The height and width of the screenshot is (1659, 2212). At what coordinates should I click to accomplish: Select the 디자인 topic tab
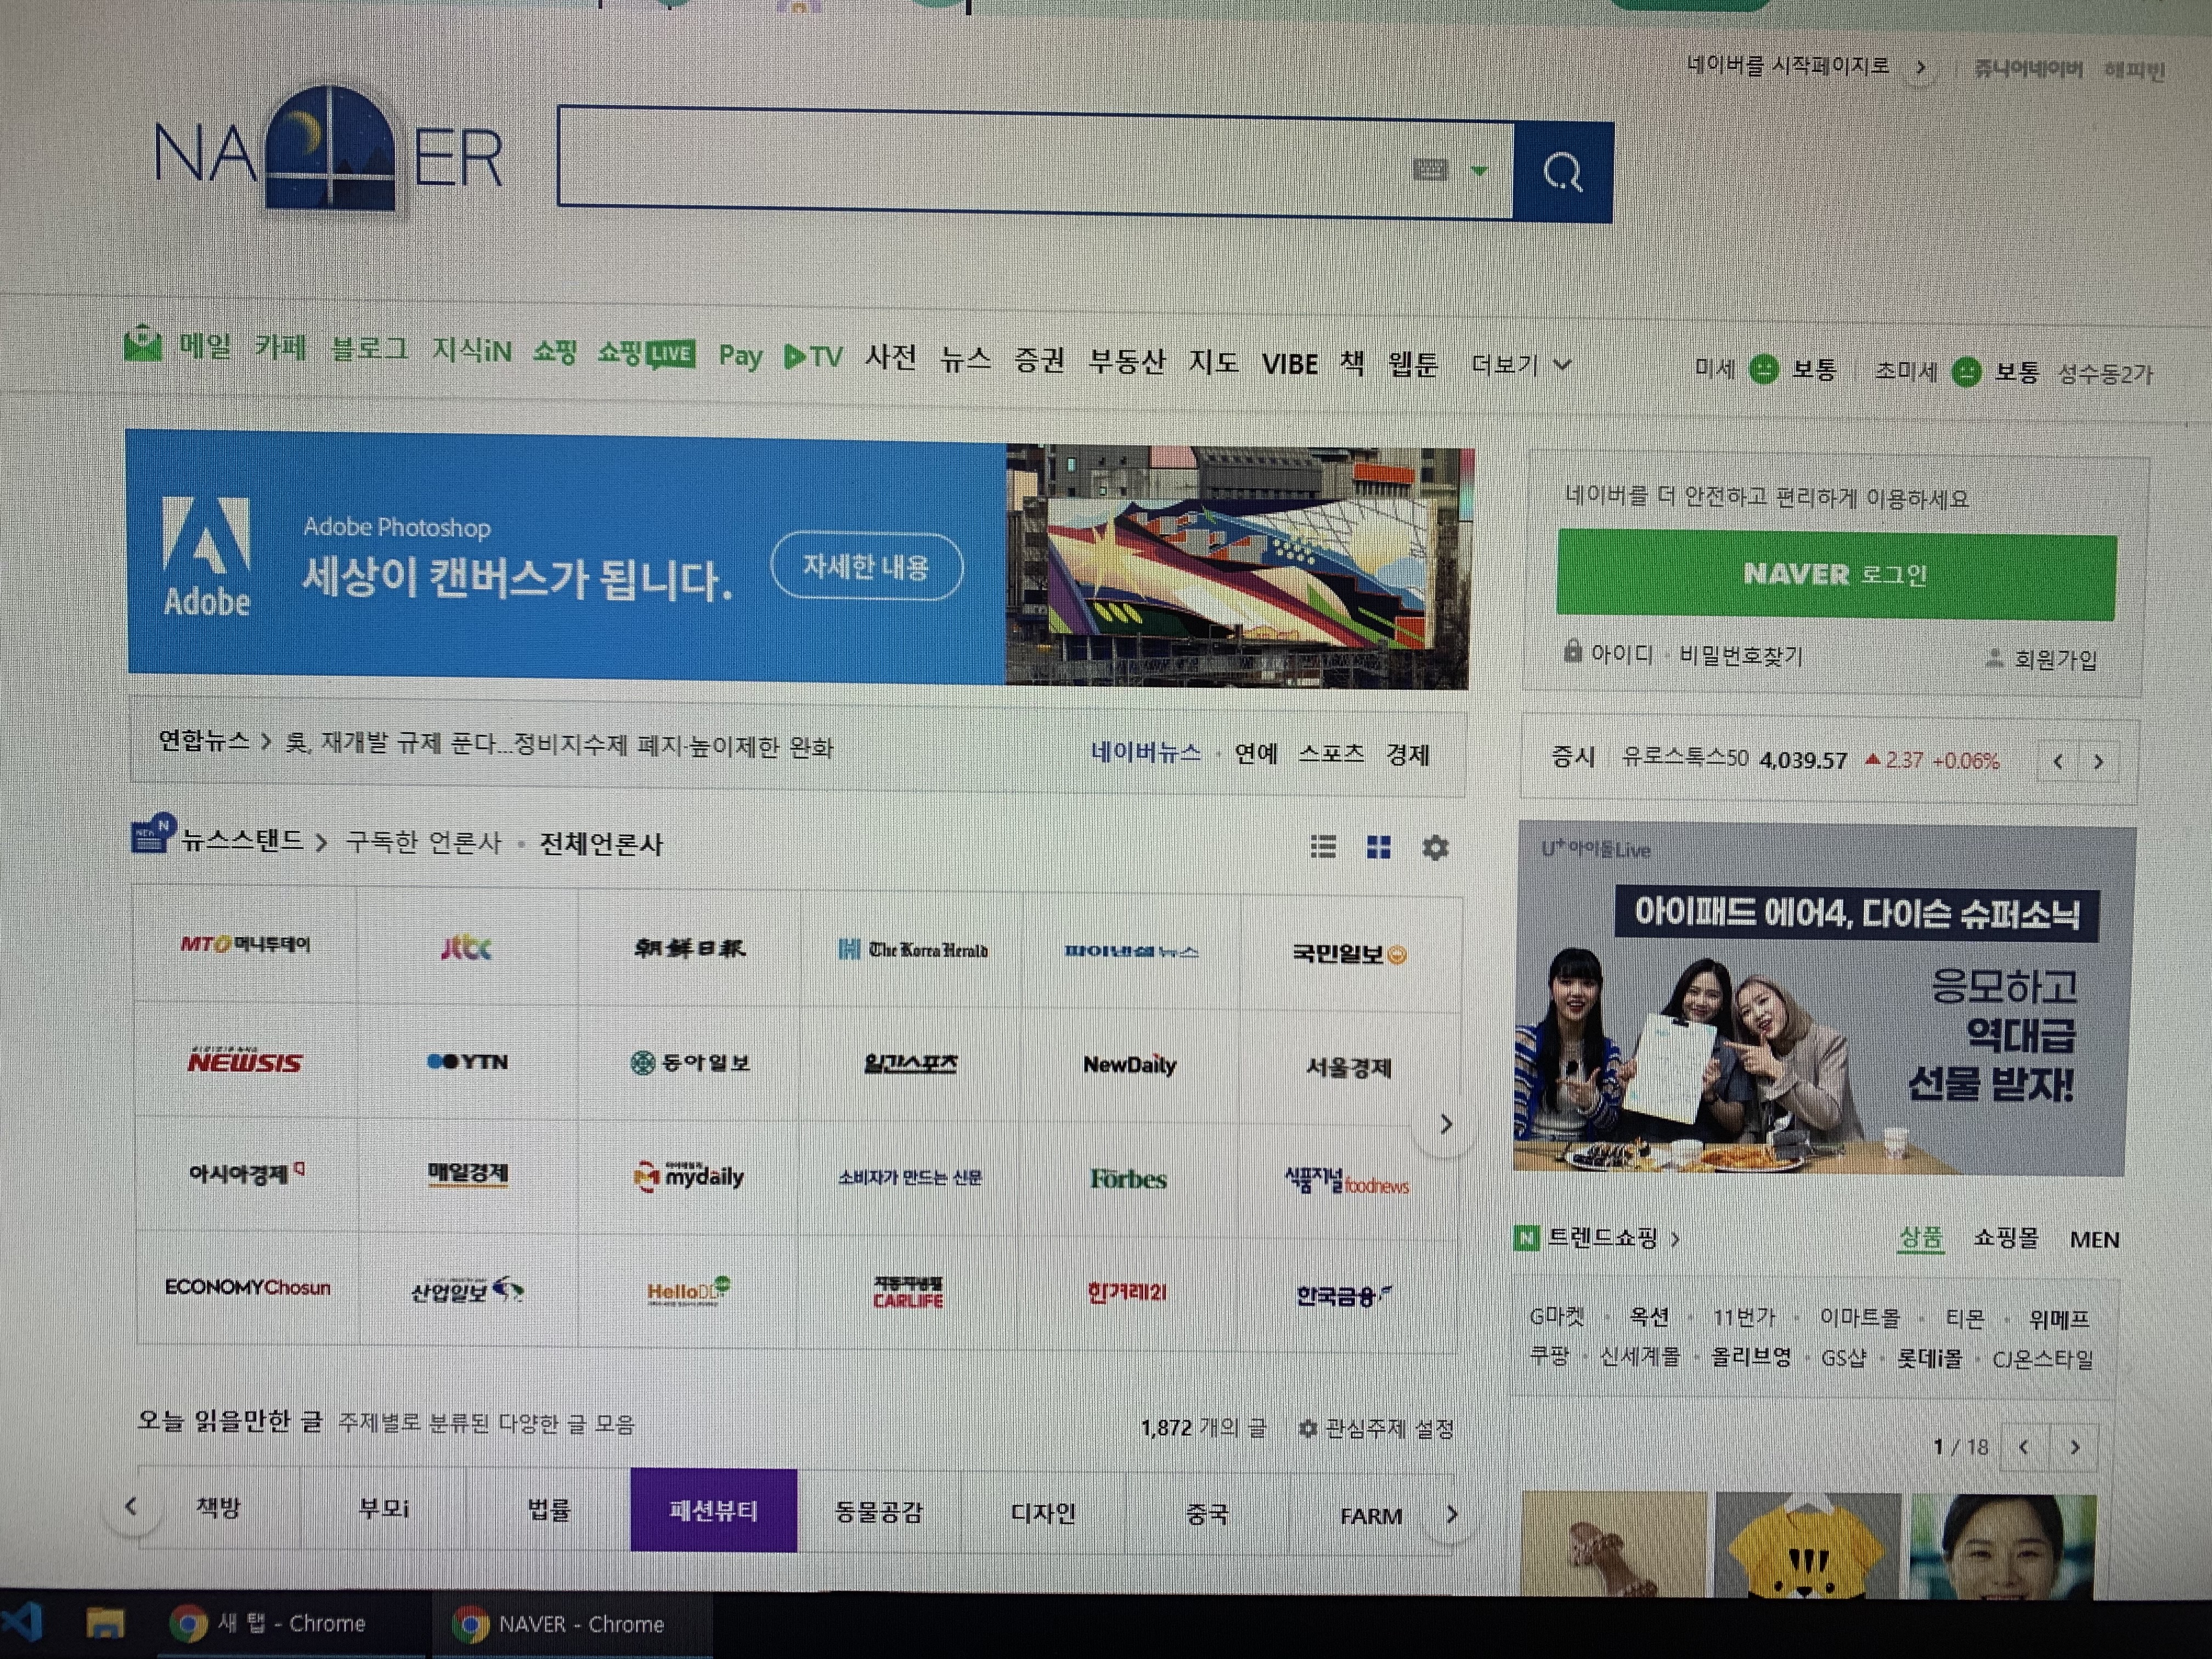point(1042,1513)
